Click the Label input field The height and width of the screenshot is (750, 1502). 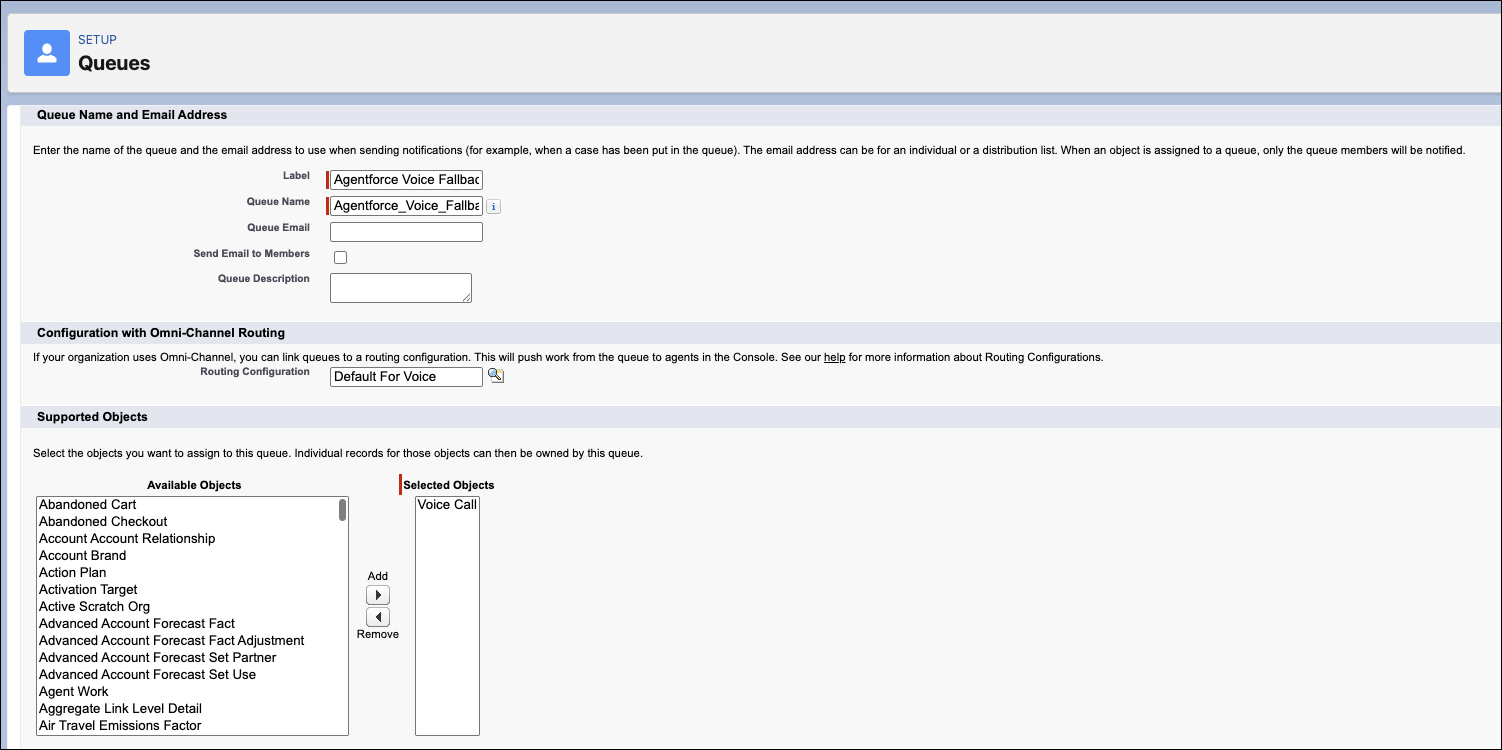click(x=406, y=180)
